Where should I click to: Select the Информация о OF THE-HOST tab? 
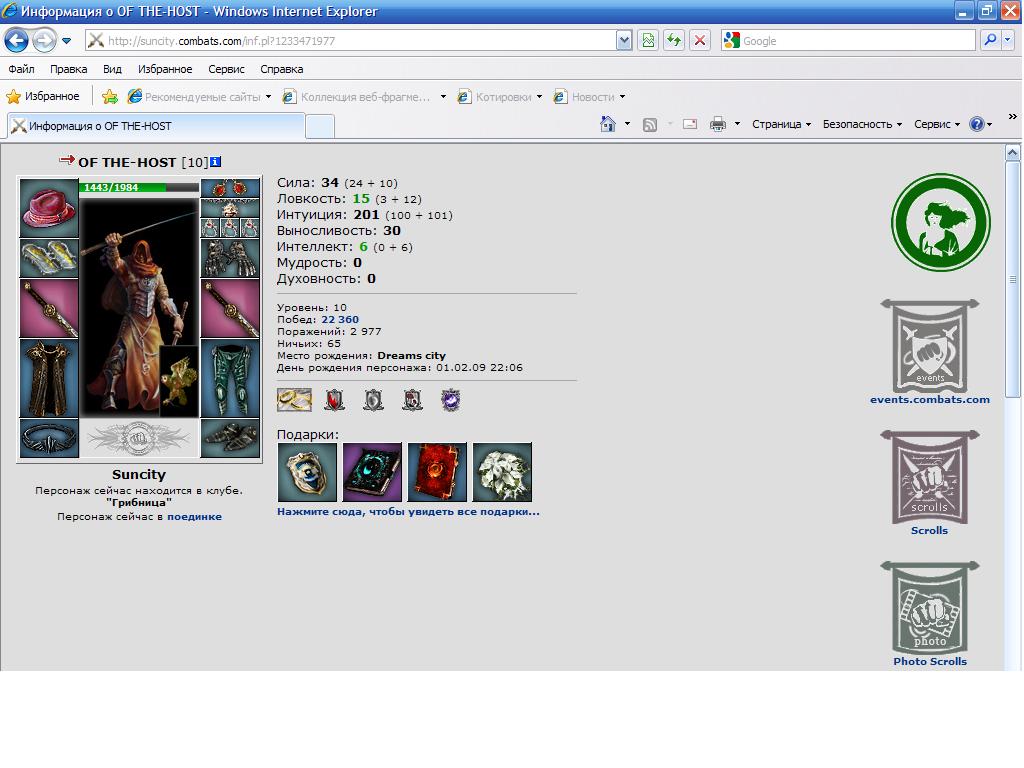pos(156,126)
